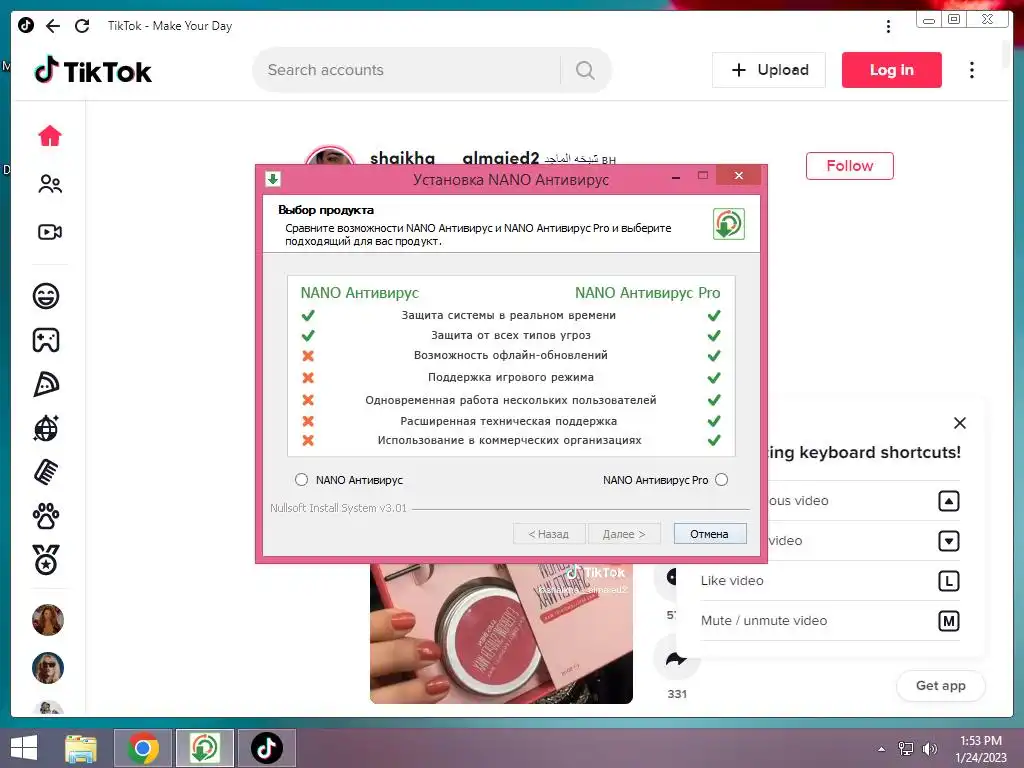
Task: Click the TikTok app icon in title bar
Action: pyautogui.click(x=25, y=25)
